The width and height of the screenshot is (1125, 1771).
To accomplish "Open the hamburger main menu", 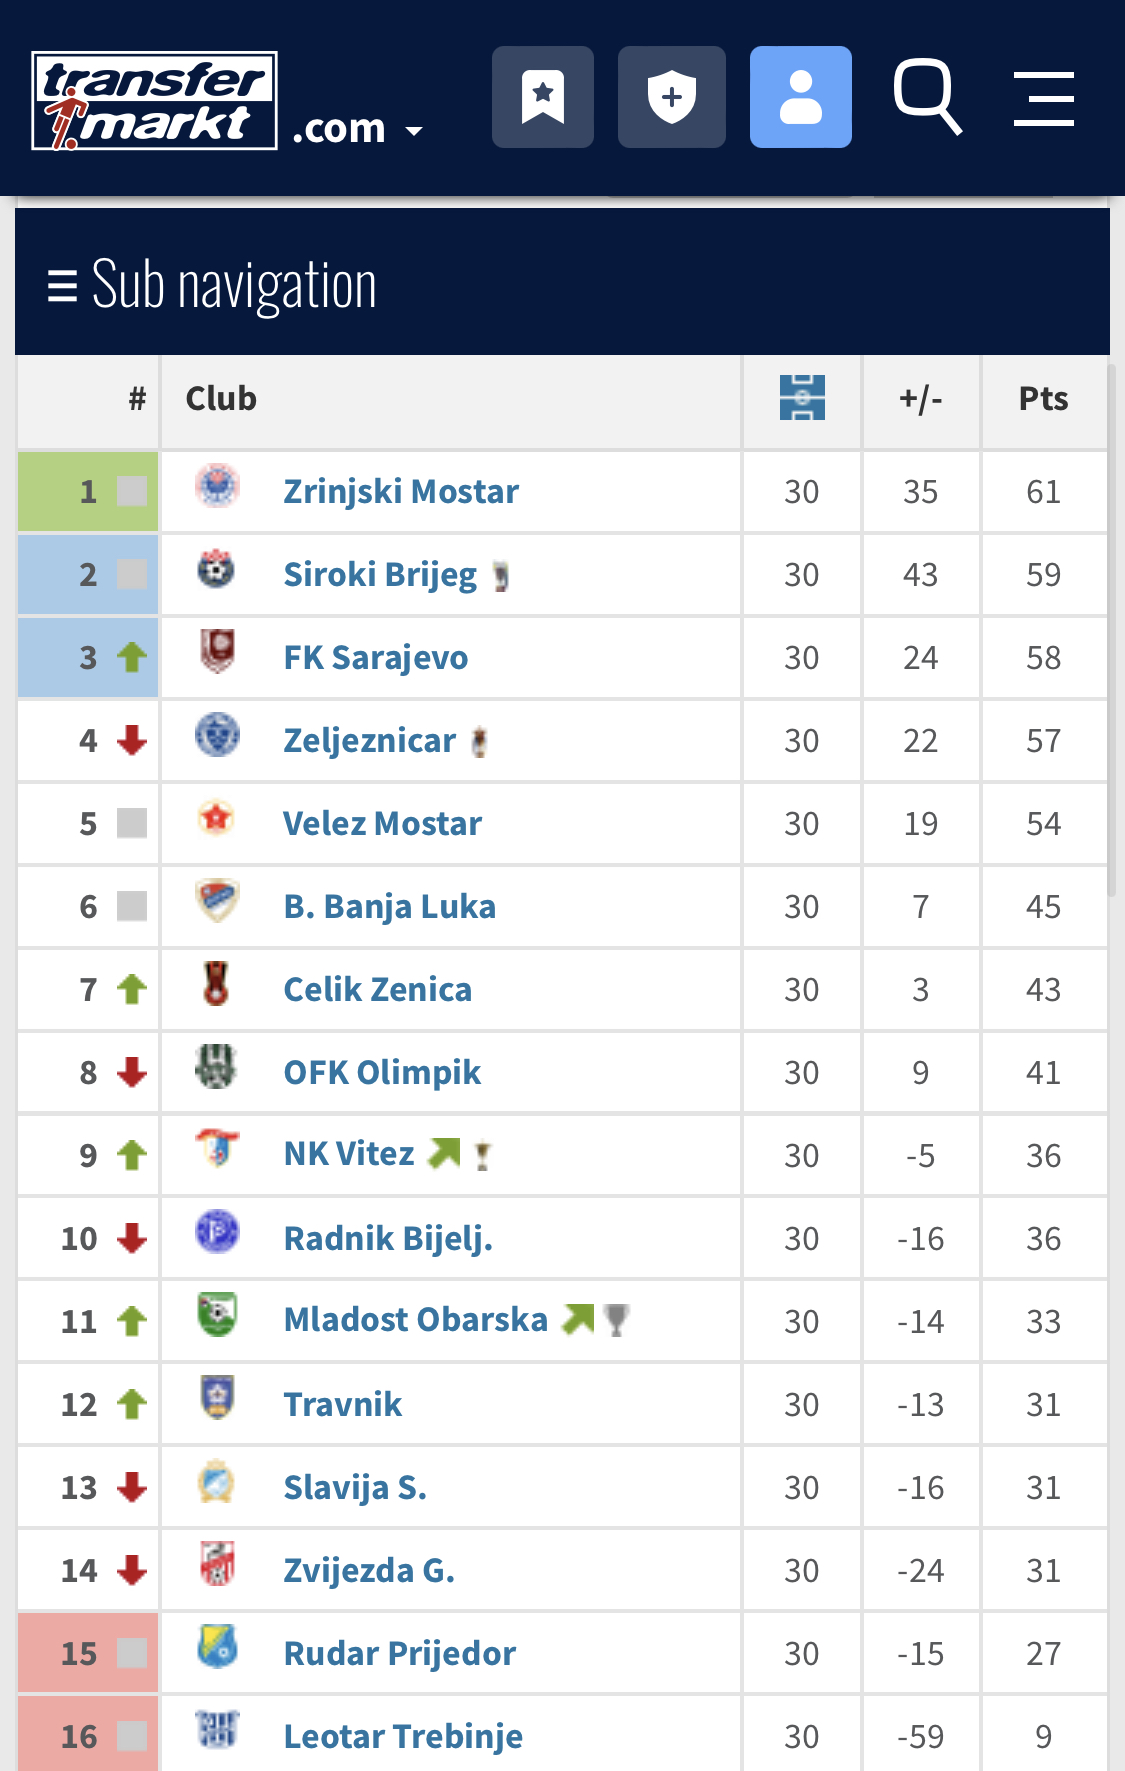I will pos(1043,99).
